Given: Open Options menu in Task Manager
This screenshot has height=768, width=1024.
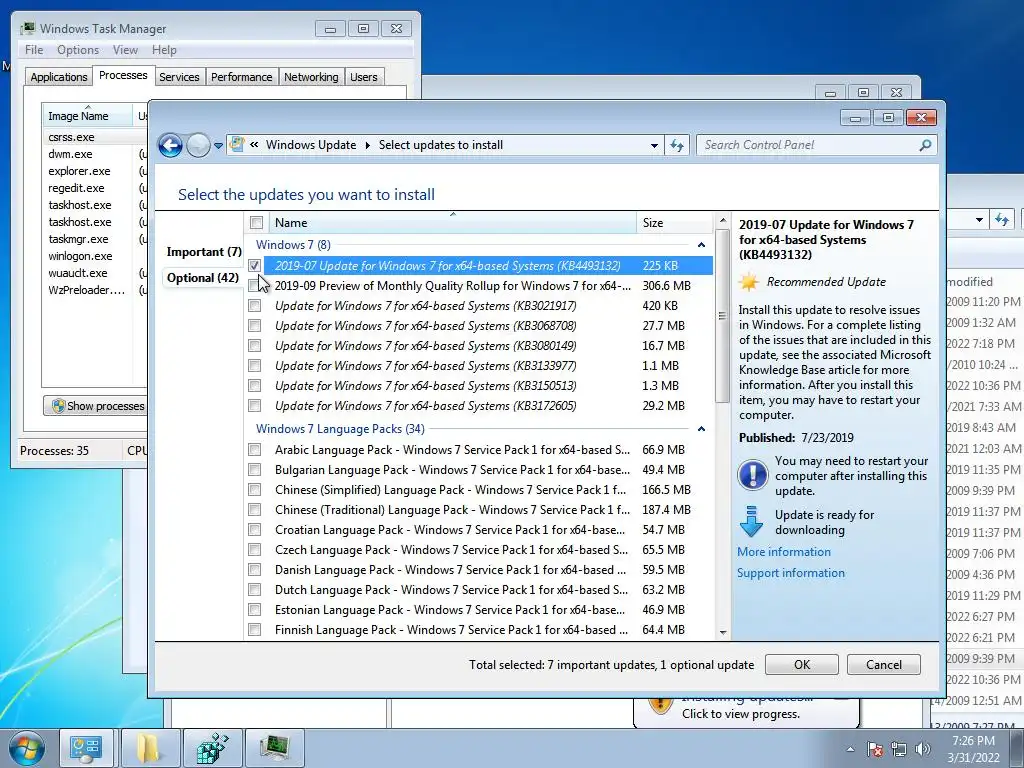Looking at the screenshot, I should point(78,50).
